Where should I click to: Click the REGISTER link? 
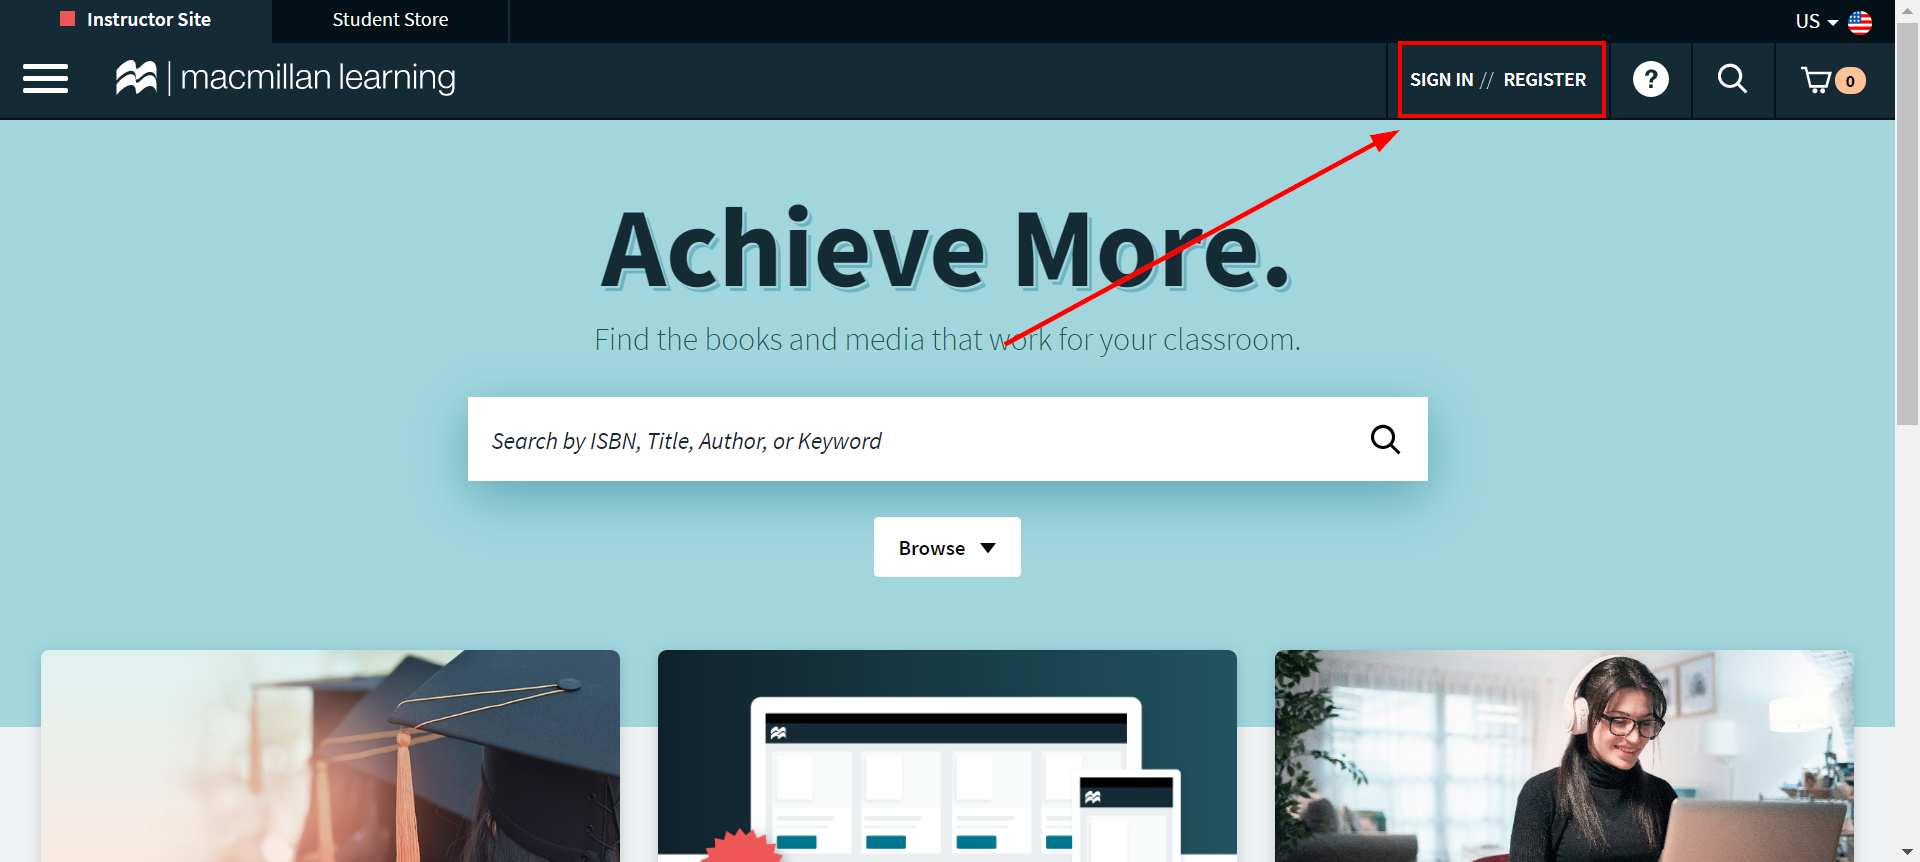(1545, 80)
